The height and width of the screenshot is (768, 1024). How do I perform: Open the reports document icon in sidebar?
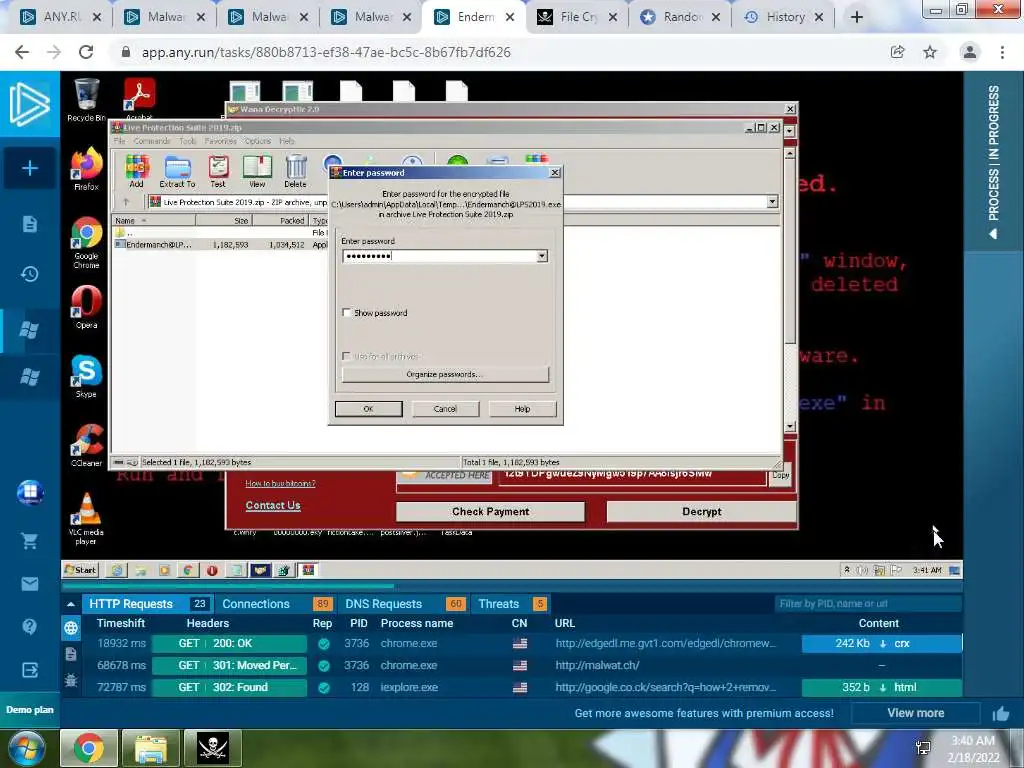(x=29, y=224)
